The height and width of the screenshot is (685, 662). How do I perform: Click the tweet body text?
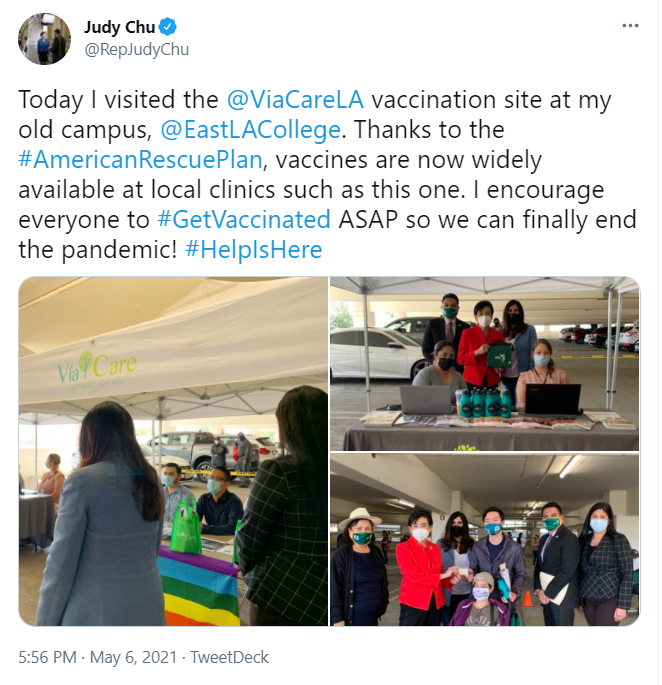[x=327, y=175]
